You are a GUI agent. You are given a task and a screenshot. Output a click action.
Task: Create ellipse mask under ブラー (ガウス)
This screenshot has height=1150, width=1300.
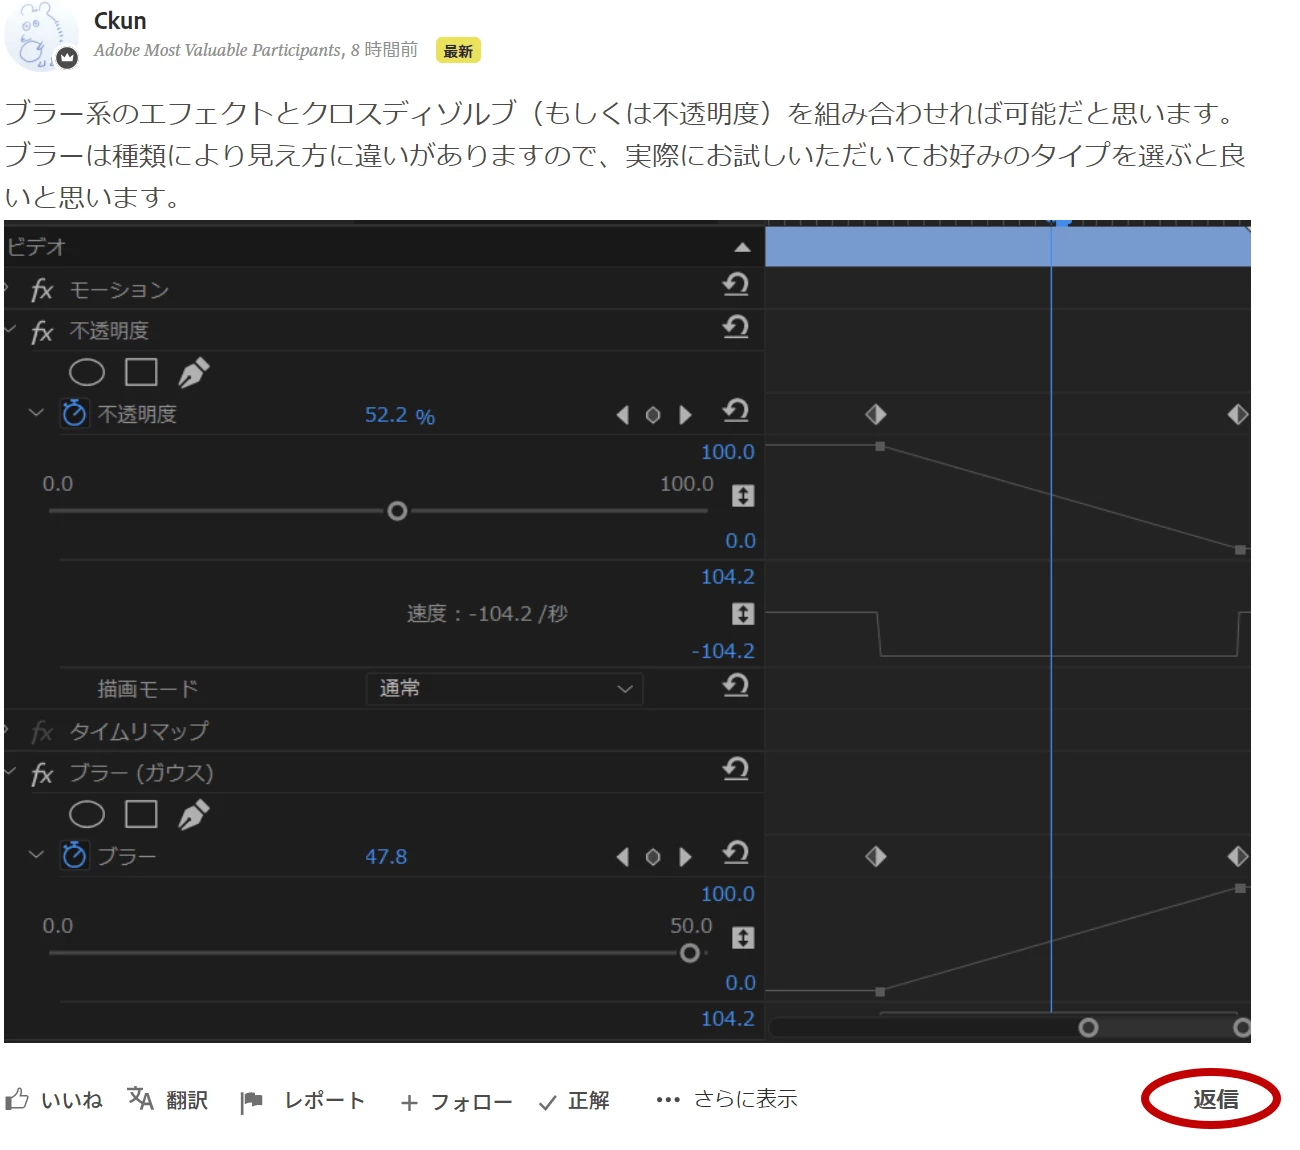87,815
